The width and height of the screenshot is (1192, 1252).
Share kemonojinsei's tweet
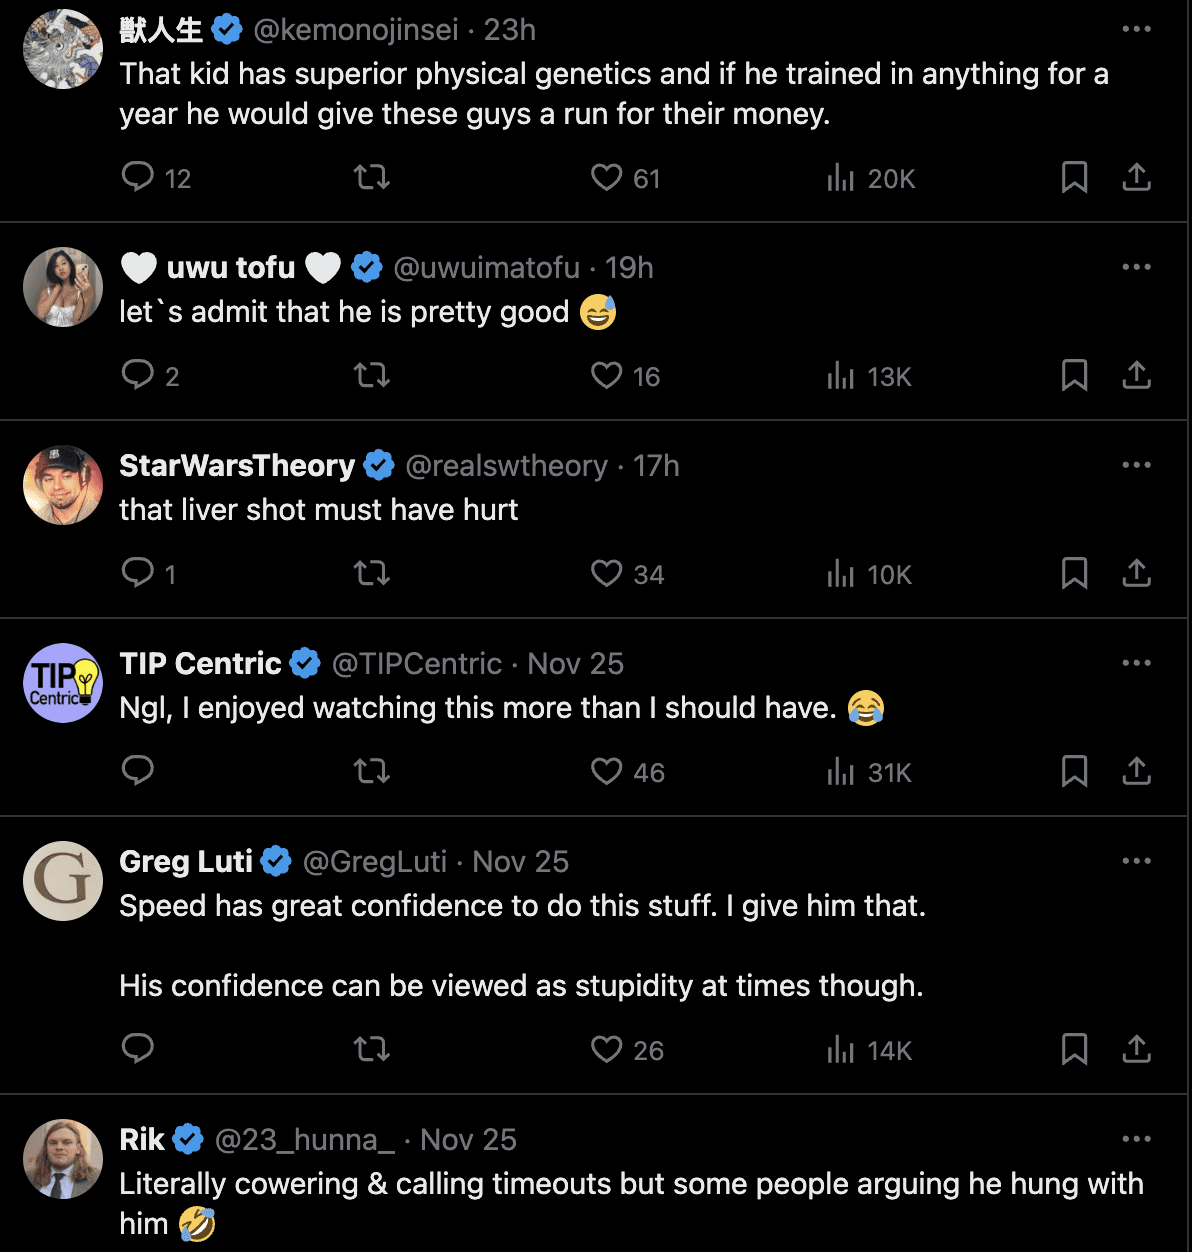(x=1136, y=178)
